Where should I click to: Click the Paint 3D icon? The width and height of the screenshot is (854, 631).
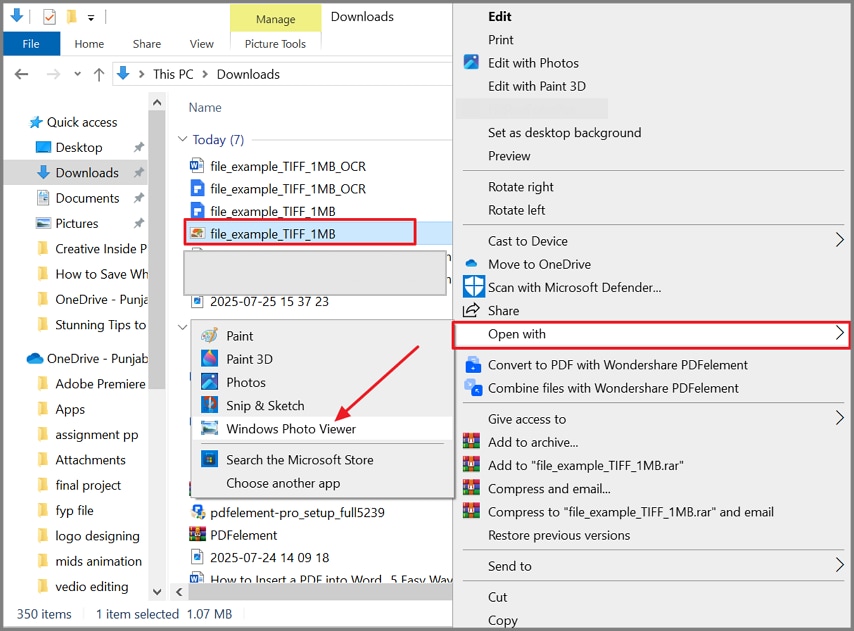point(209,358)
